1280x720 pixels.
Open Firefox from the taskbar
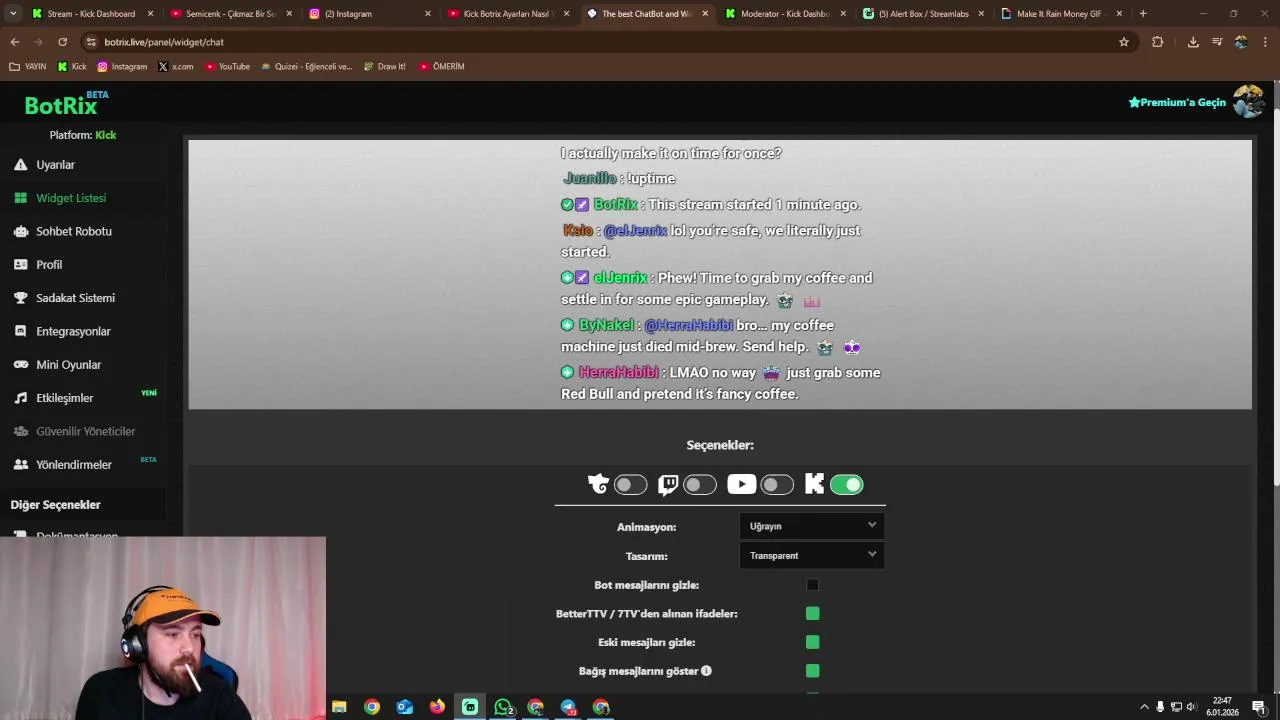click(x=437, y=707)
